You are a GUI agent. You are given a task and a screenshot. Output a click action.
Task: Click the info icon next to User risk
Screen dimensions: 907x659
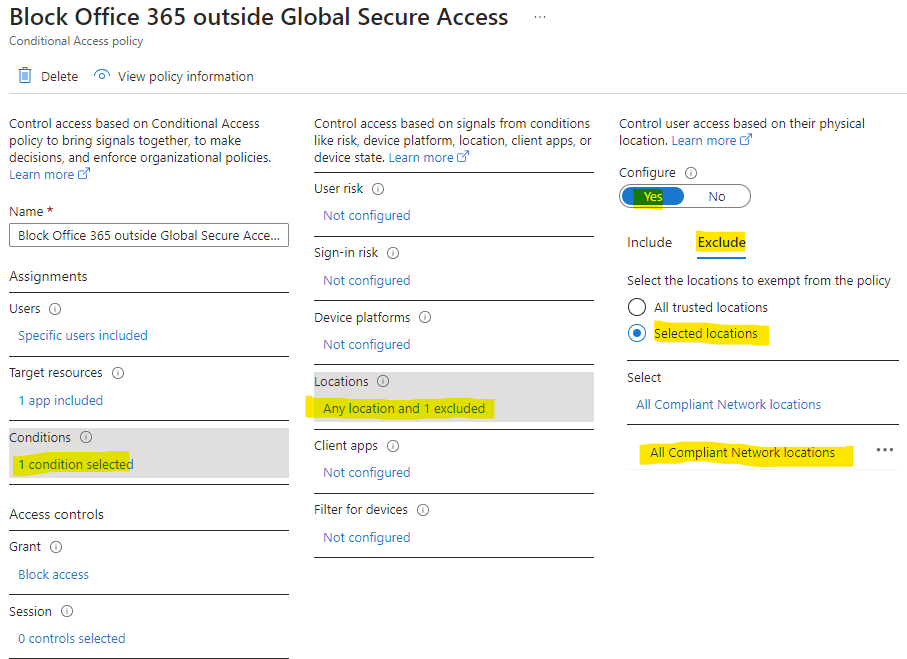tap(378, 189)
